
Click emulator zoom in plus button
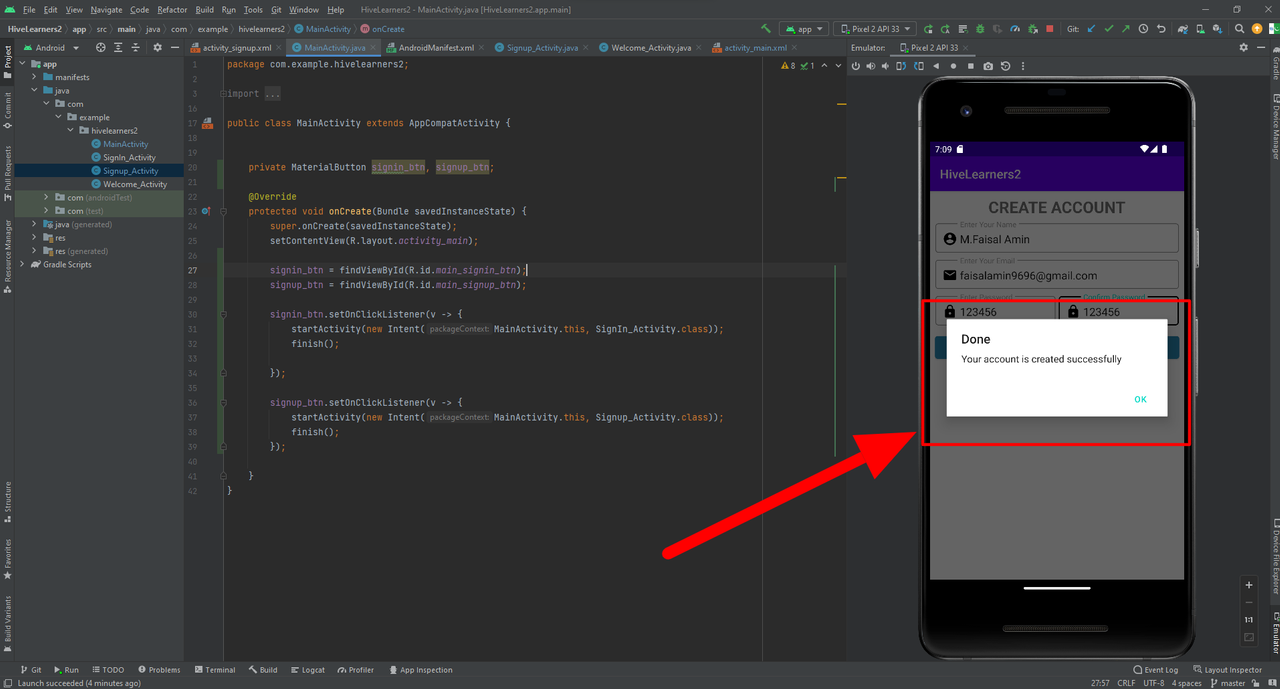[x=1249, y=585]
